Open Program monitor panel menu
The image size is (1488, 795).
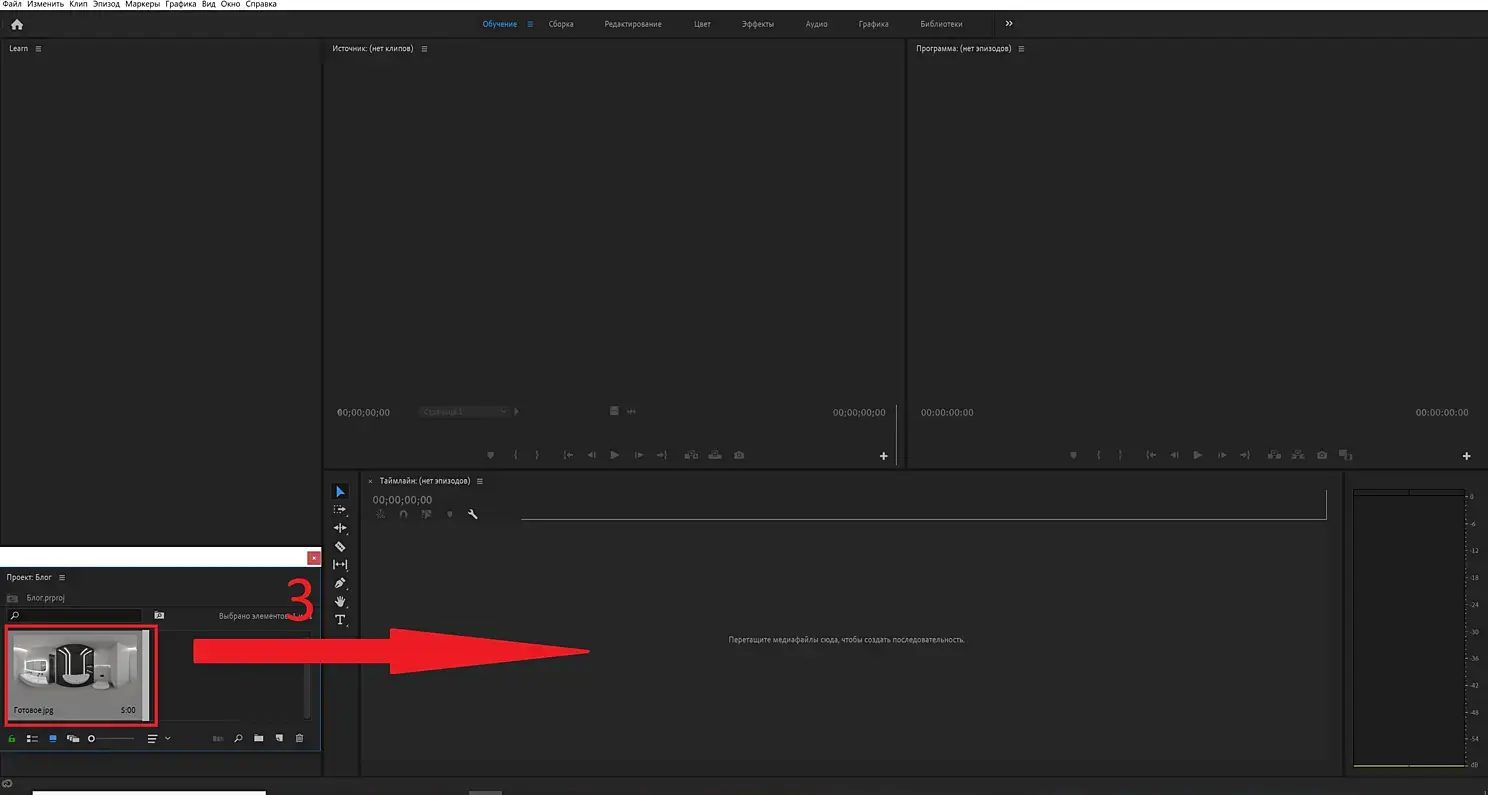(x=1021, y=49)
